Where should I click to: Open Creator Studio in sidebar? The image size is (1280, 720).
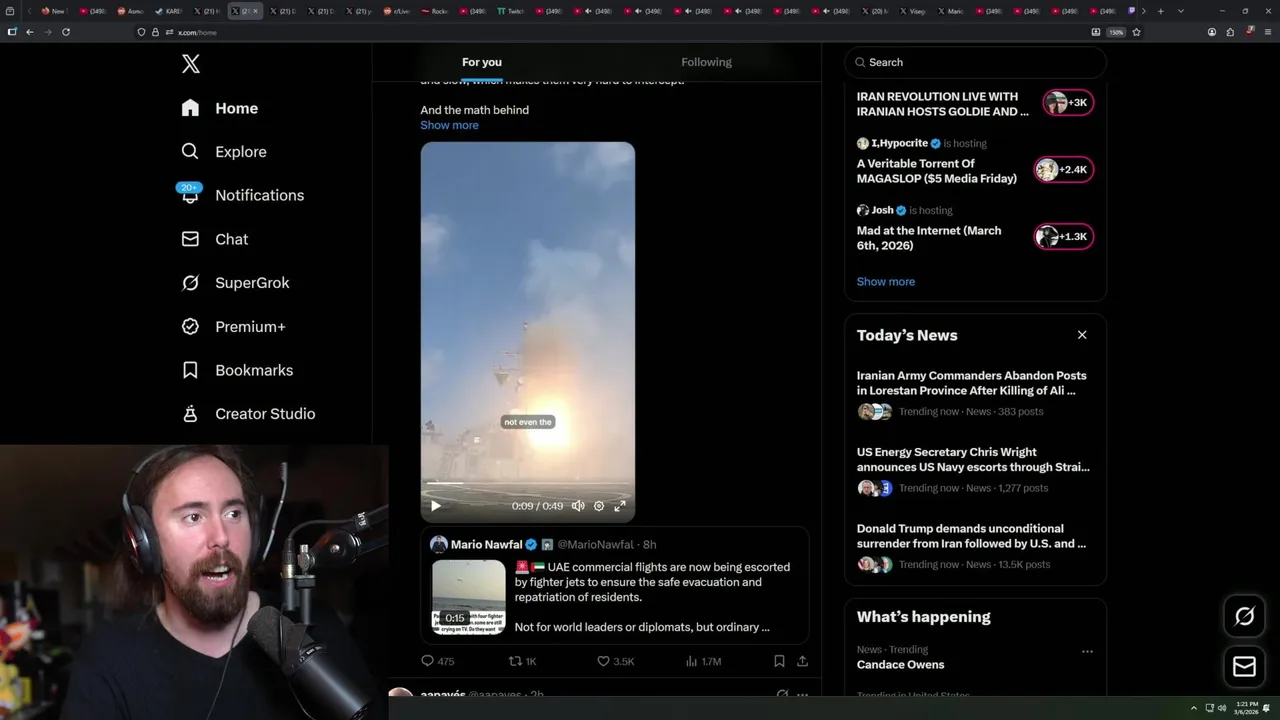click(x=249, y=413)
